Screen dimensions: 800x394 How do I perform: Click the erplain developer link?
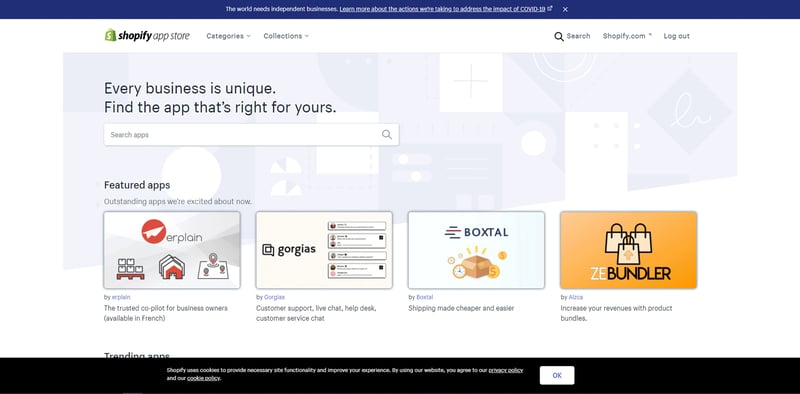pos(121,297)
